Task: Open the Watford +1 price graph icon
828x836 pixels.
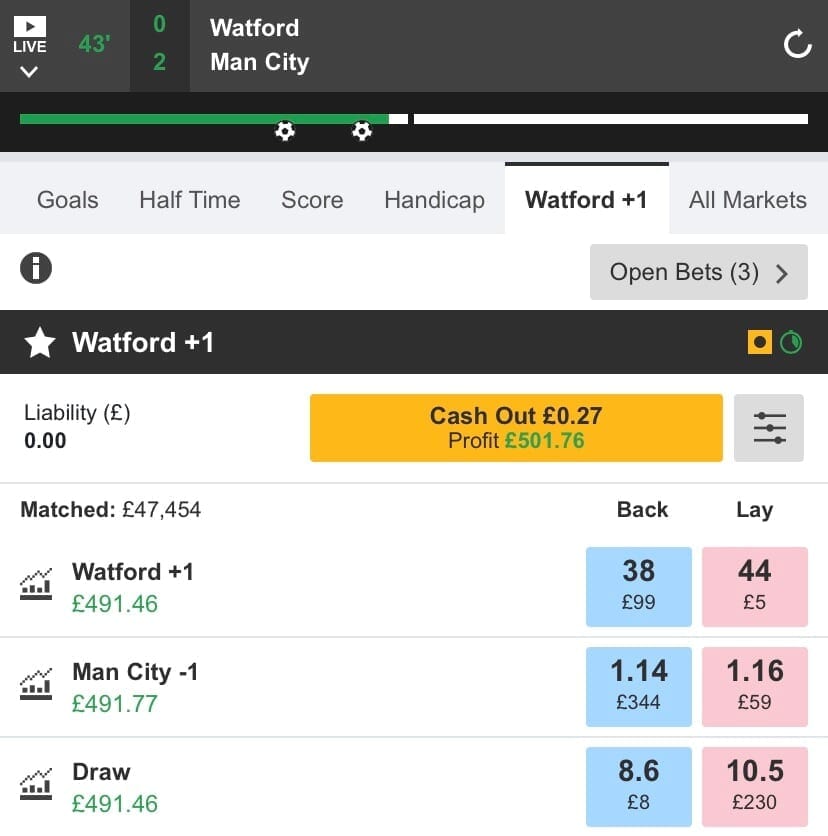Action: pos(36,584)
